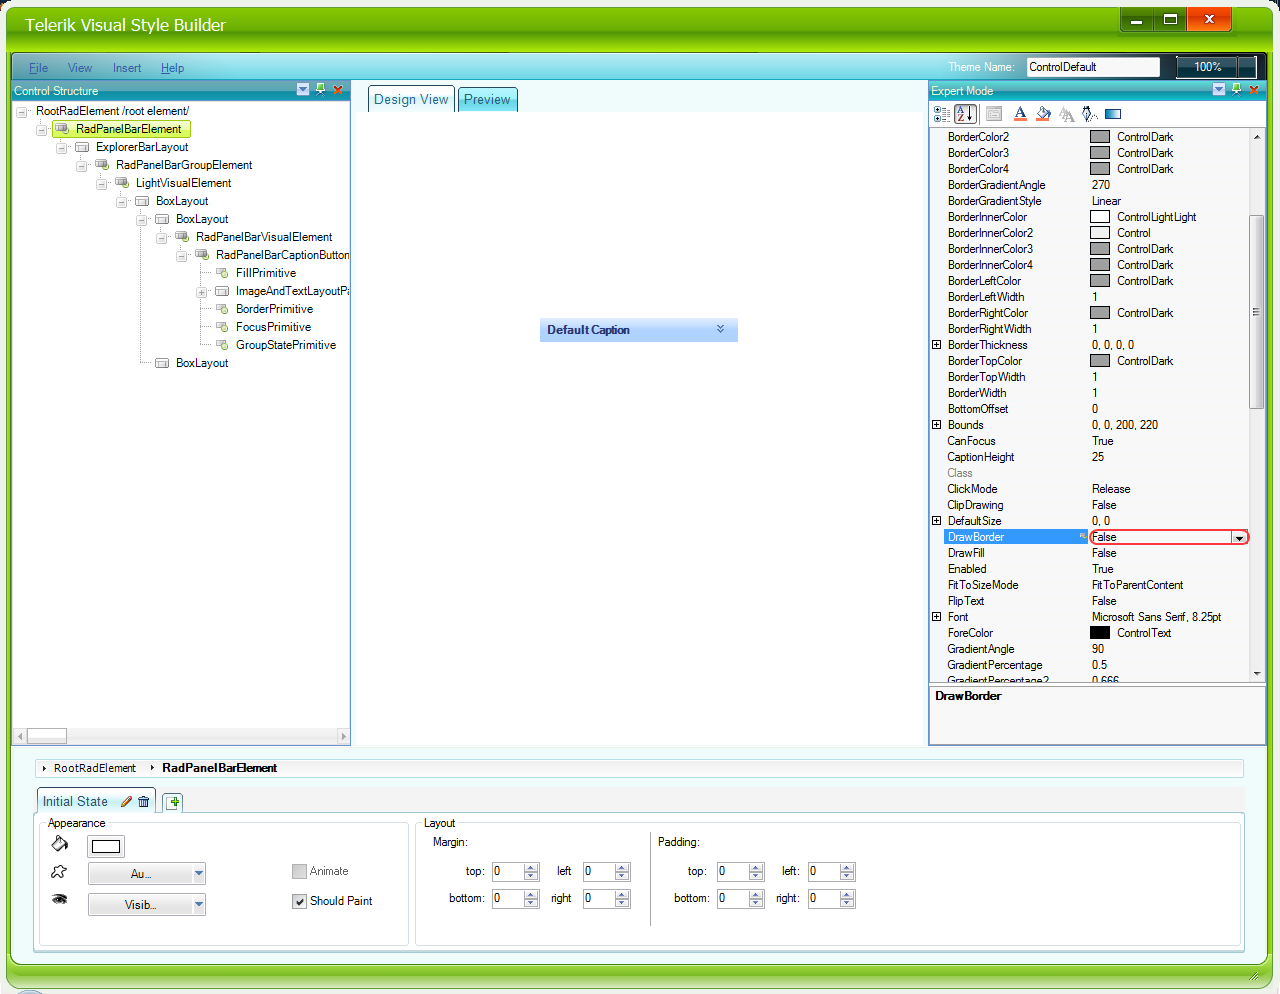Click the paint bucket fill toolbar icon

pos(1043,114)
